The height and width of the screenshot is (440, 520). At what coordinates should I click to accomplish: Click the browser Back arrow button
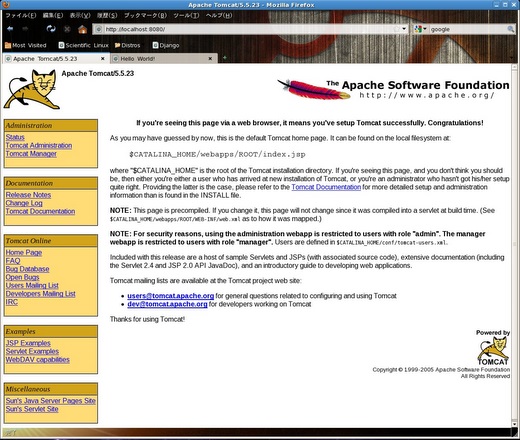tap(10, 29)
